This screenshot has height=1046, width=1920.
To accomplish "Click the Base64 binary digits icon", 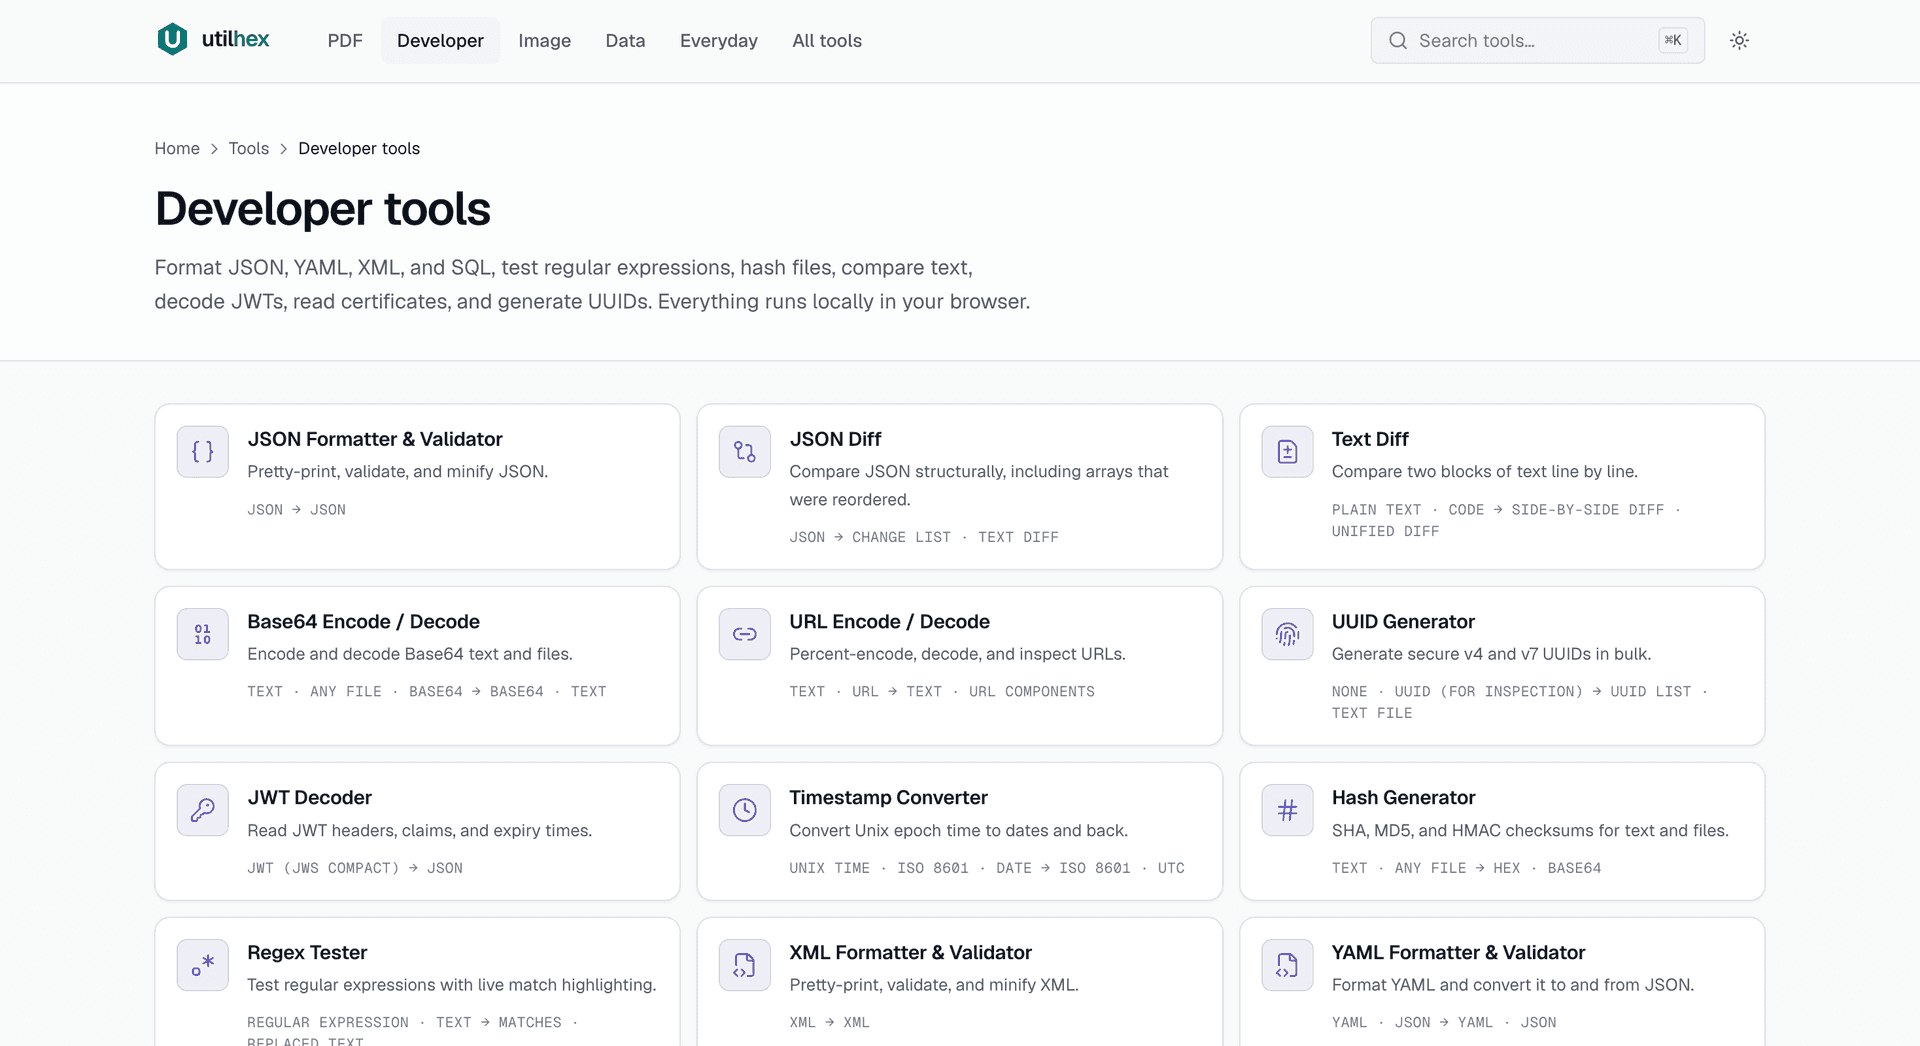I will tap(203, 634).
